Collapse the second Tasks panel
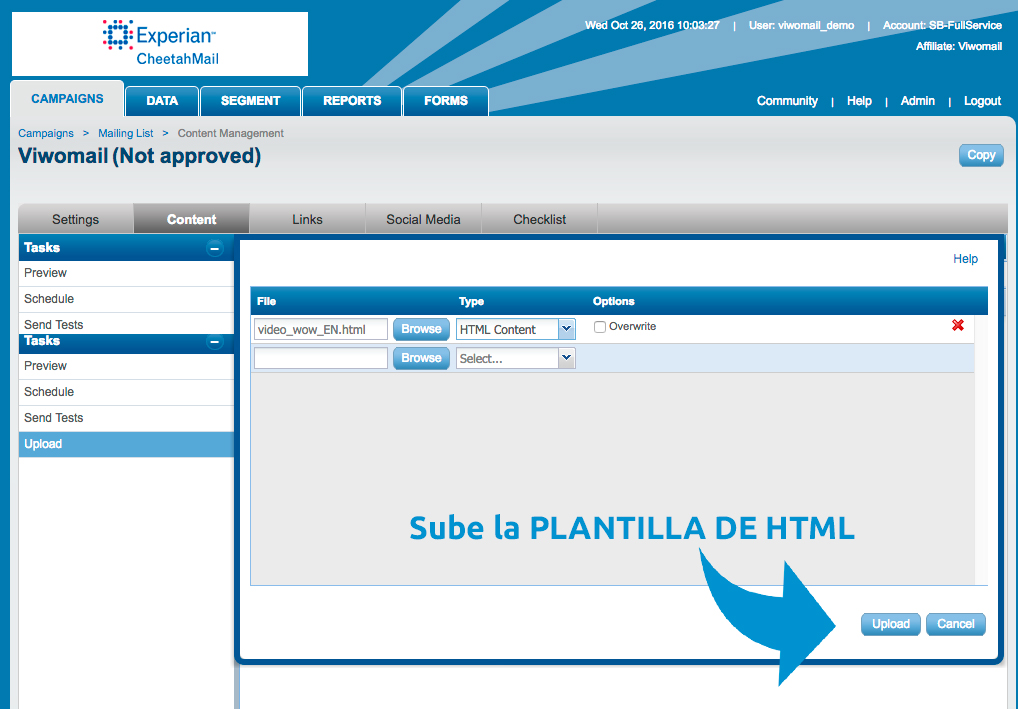 (x=215, y=342)
